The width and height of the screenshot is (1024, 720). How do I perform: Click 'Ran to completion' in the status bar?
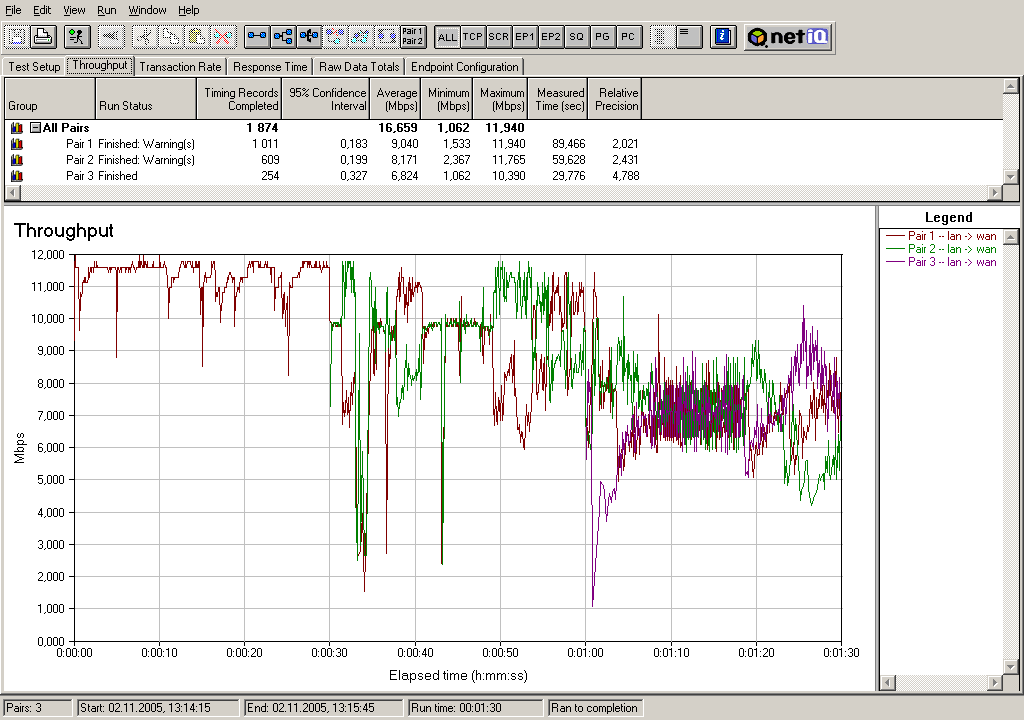coord(594,708)
